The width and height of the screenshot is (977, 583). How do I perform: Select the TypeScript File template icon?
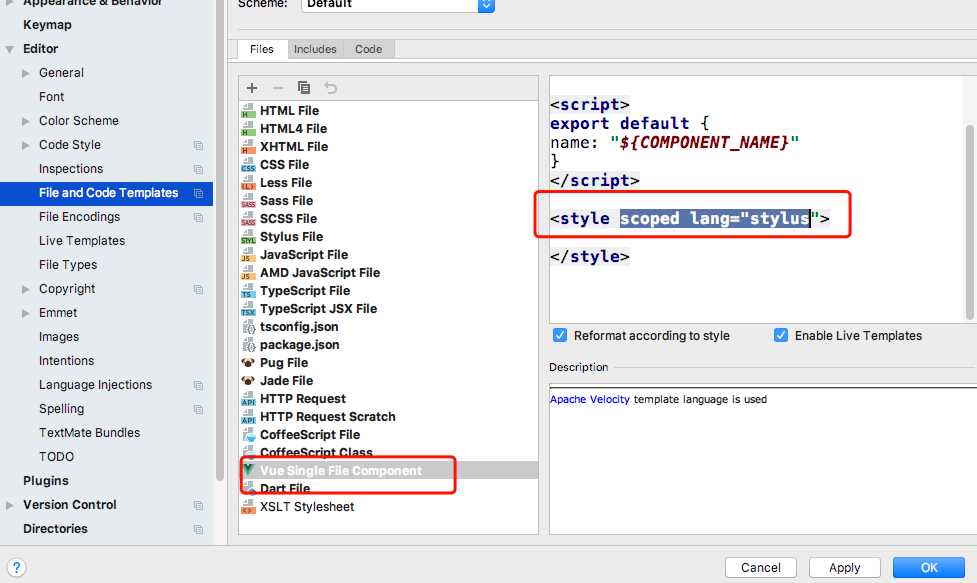(x=248, y=292)
